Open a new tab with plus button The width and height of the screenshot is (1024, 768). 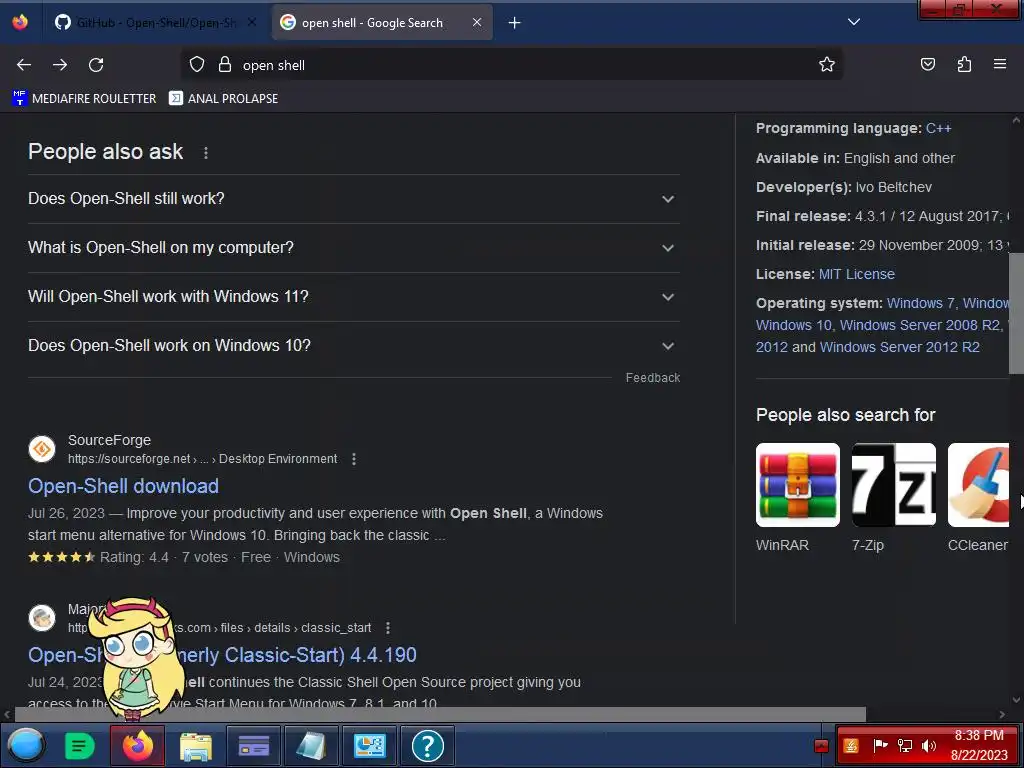pyautogui.click(x=515, y=23)
